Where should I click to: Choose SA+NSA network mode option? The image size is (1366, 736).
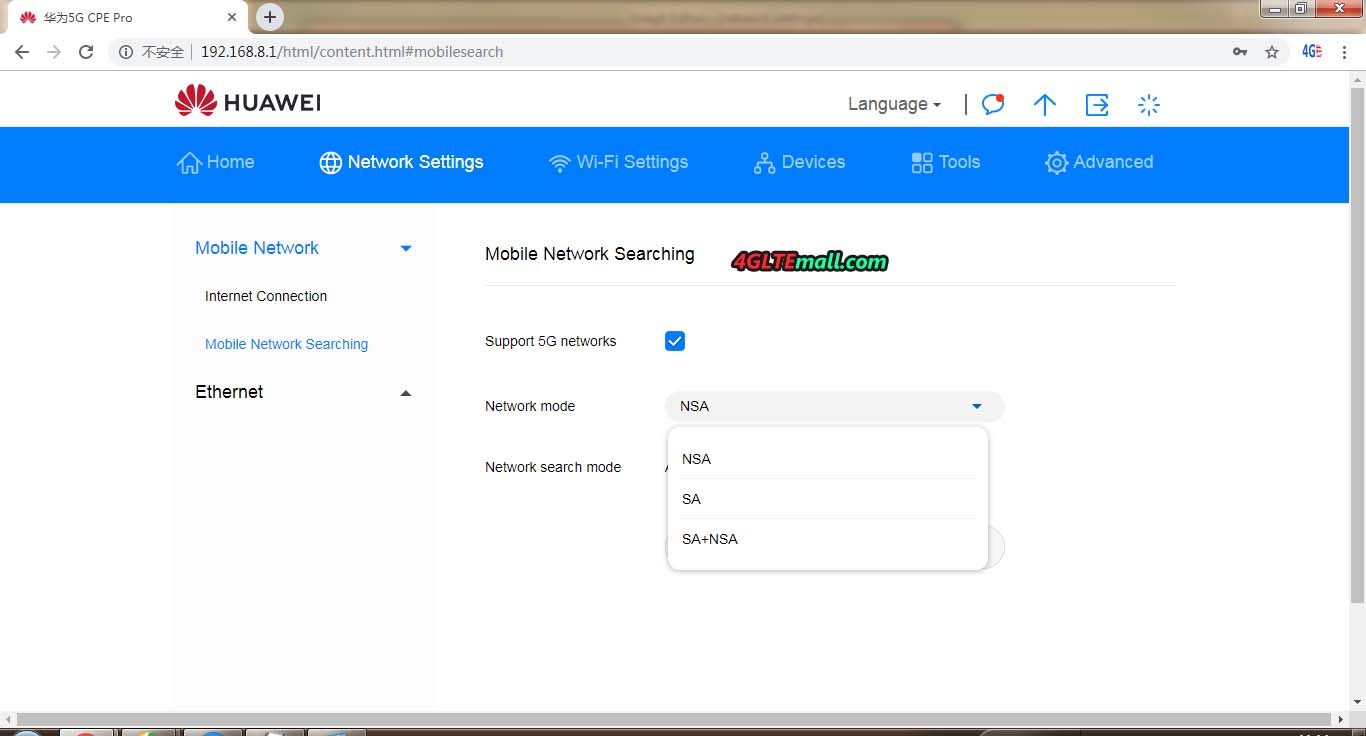[x=710, y=539]
